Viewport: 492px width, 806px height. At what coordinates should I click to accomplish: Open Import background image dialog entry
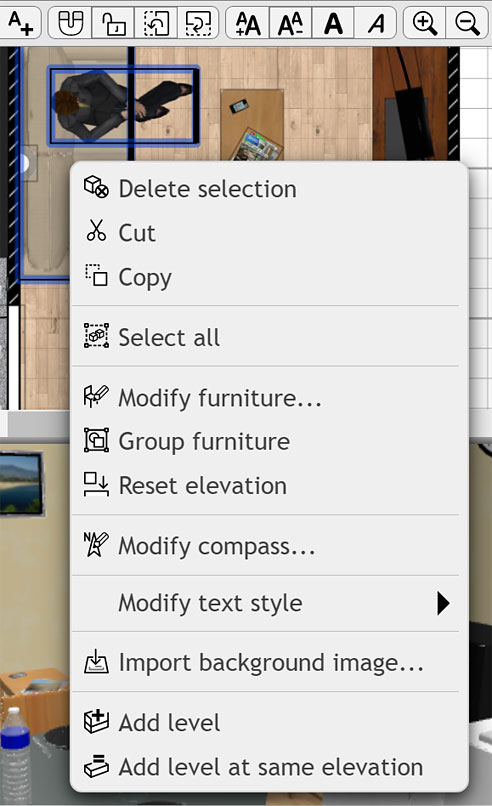tap(269, 662)
